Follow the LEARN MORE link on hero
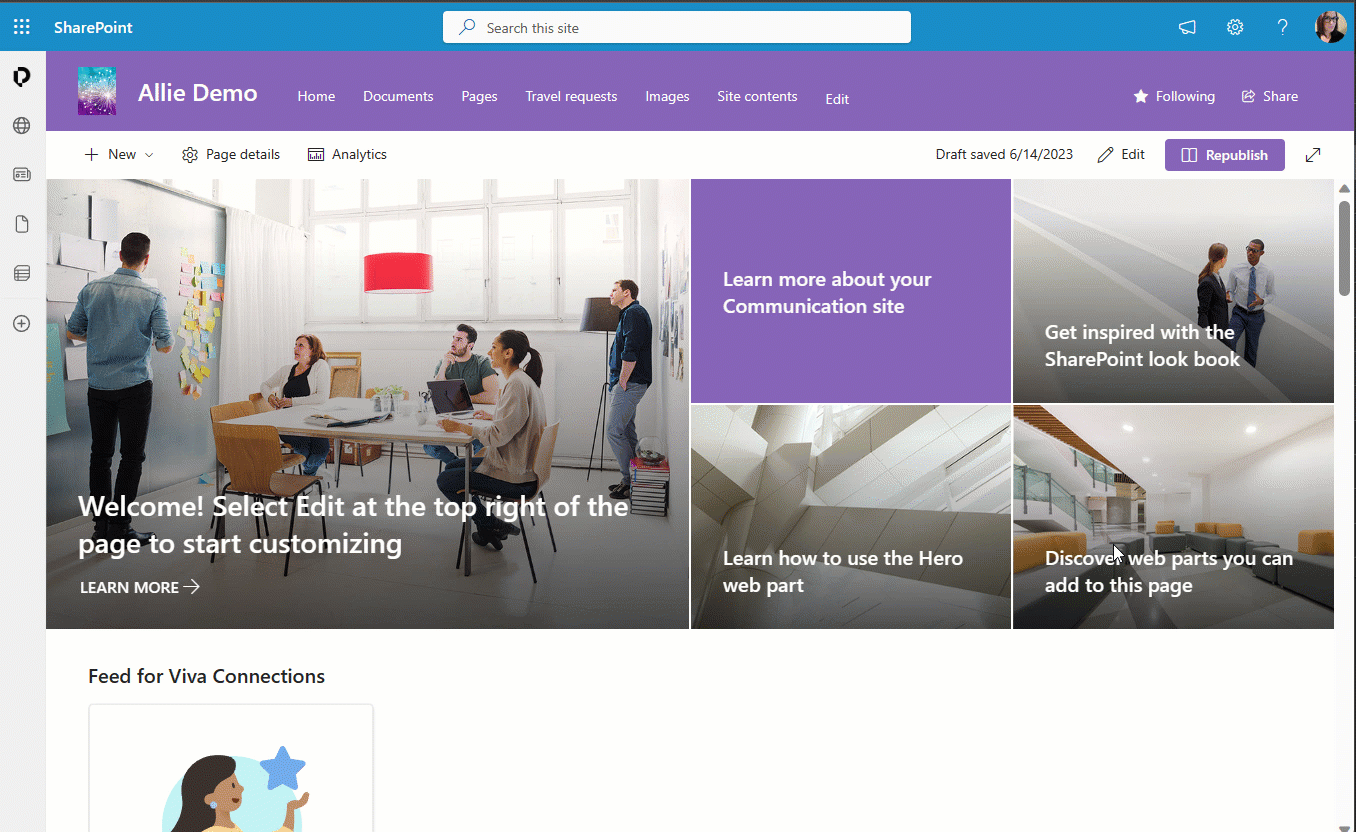The image size is (1356, 832). 140,587
